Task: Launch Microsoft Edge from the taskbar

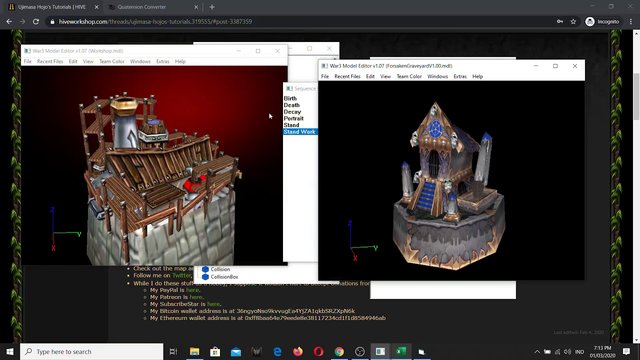Action: coord(277,351)
